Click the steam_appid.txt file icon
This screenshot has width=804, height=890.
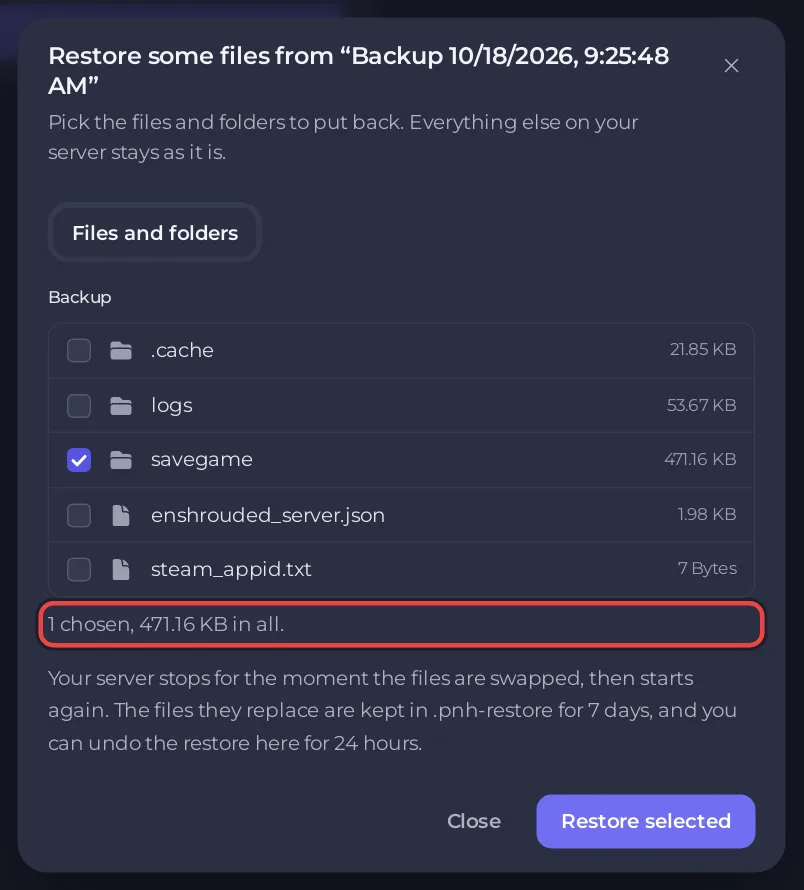click(121, 569)
